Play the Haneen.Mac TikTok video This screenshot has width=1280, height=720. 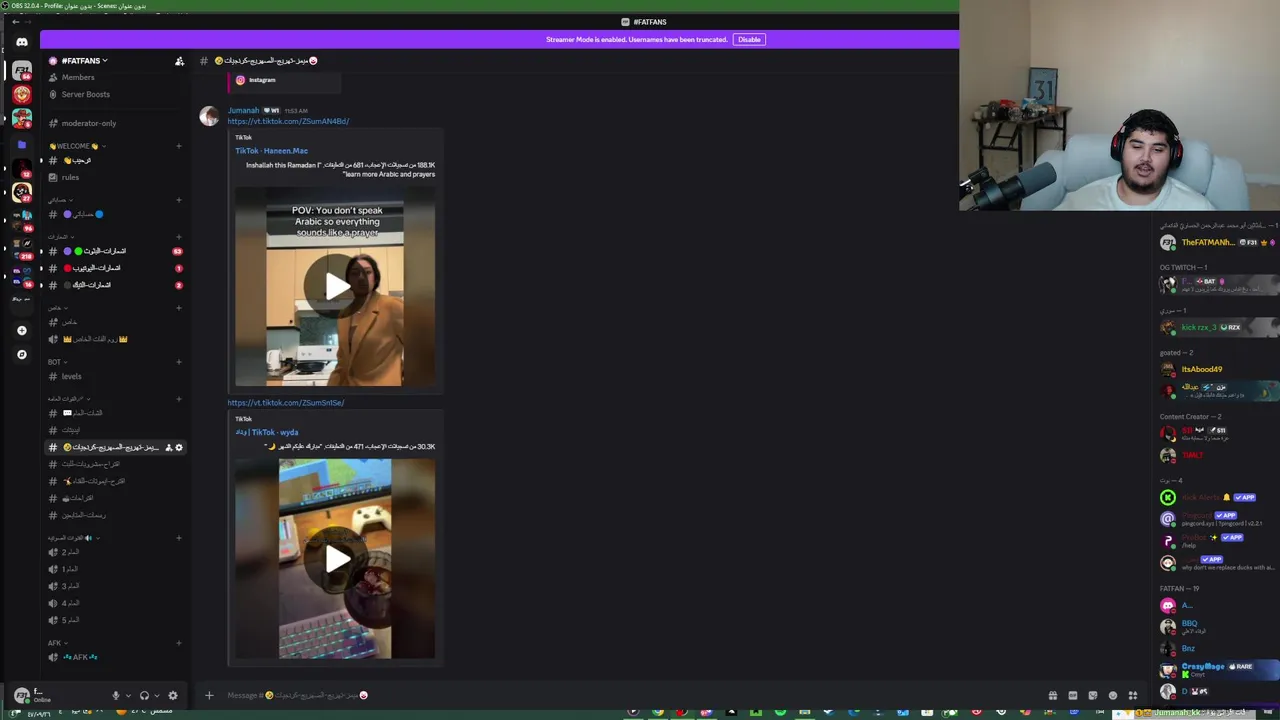pos(336,287)
